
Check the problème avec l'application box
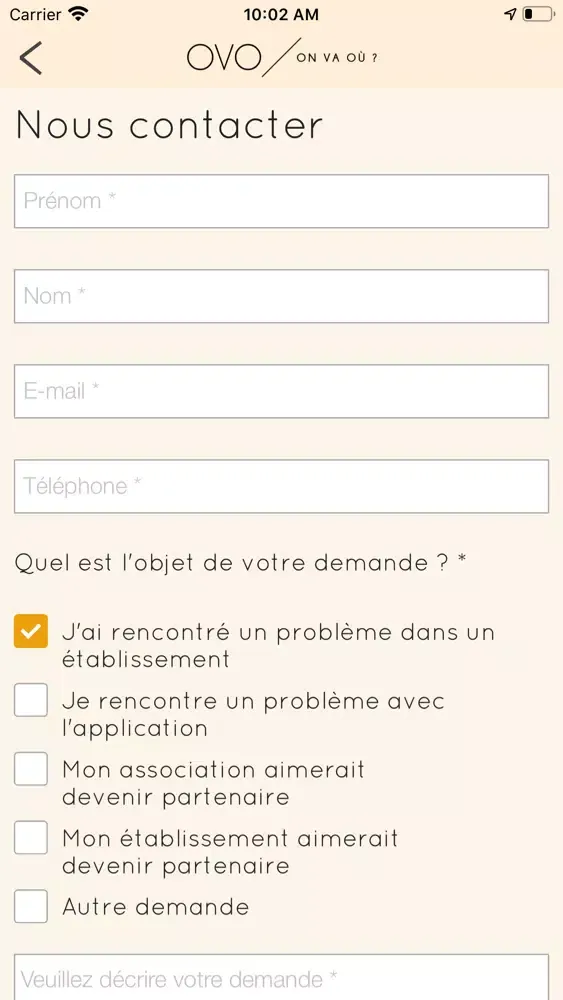(x=31, y=700)
